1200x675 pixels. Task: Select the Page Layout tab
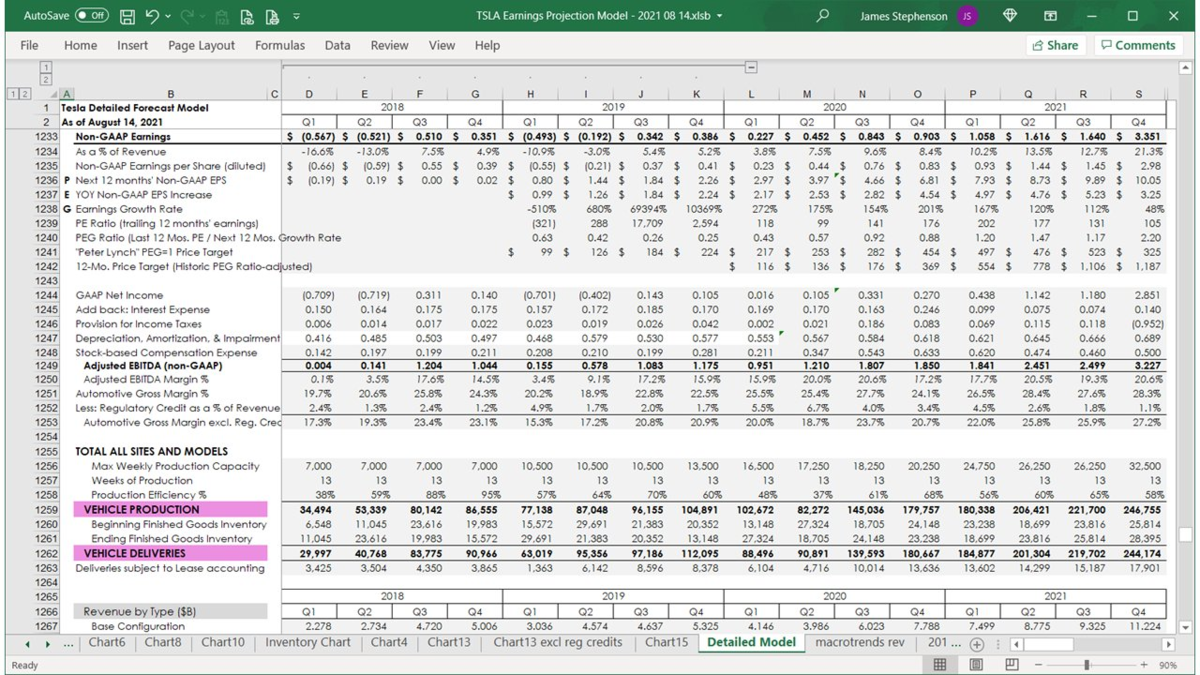point(201,45)
